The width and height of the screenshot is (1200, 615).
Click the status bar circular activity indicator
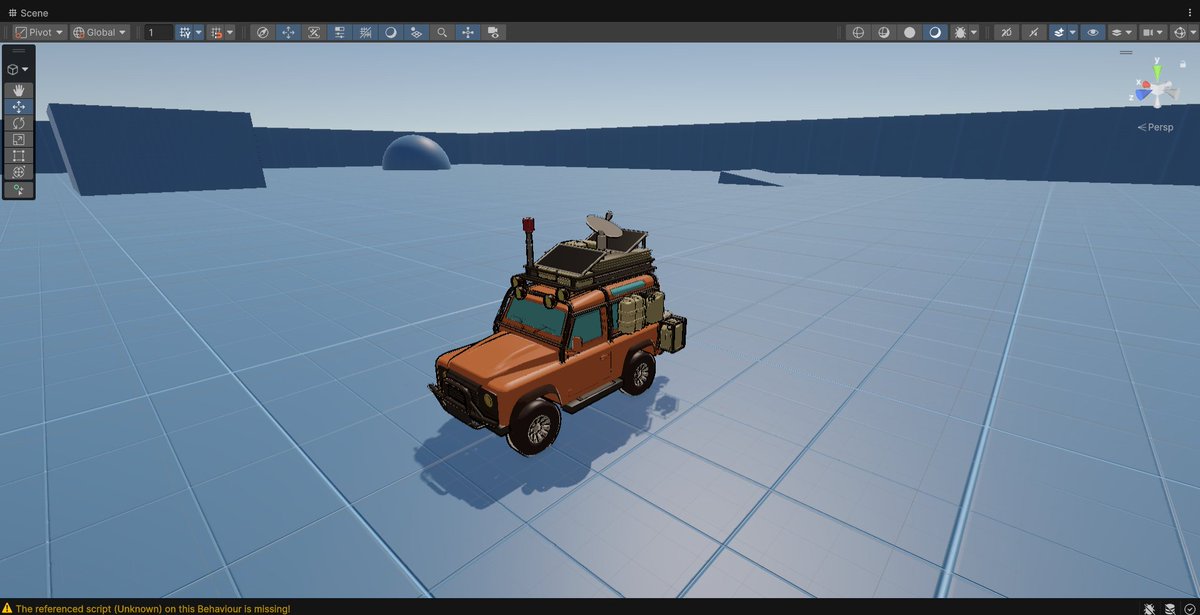(x=1188, y=607)
